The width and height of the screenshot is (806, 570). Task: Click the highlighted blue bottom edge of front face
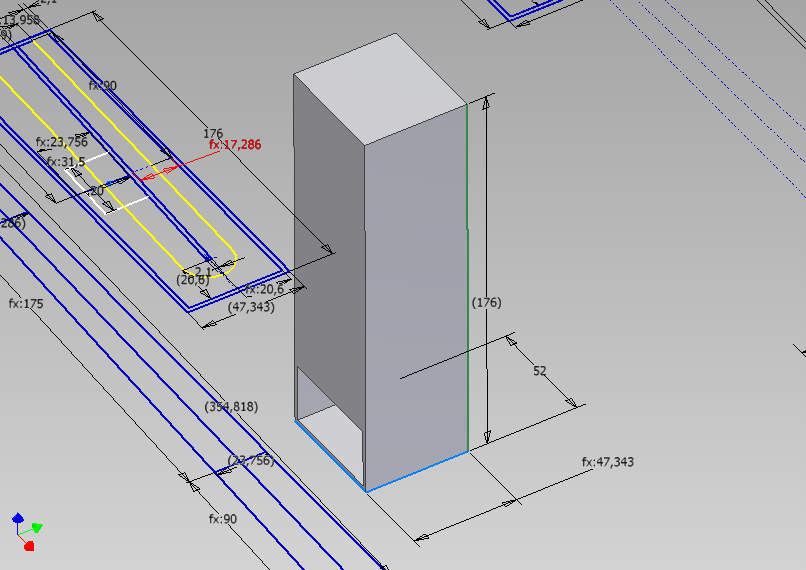pyautogui.click(x=417, y=471)
